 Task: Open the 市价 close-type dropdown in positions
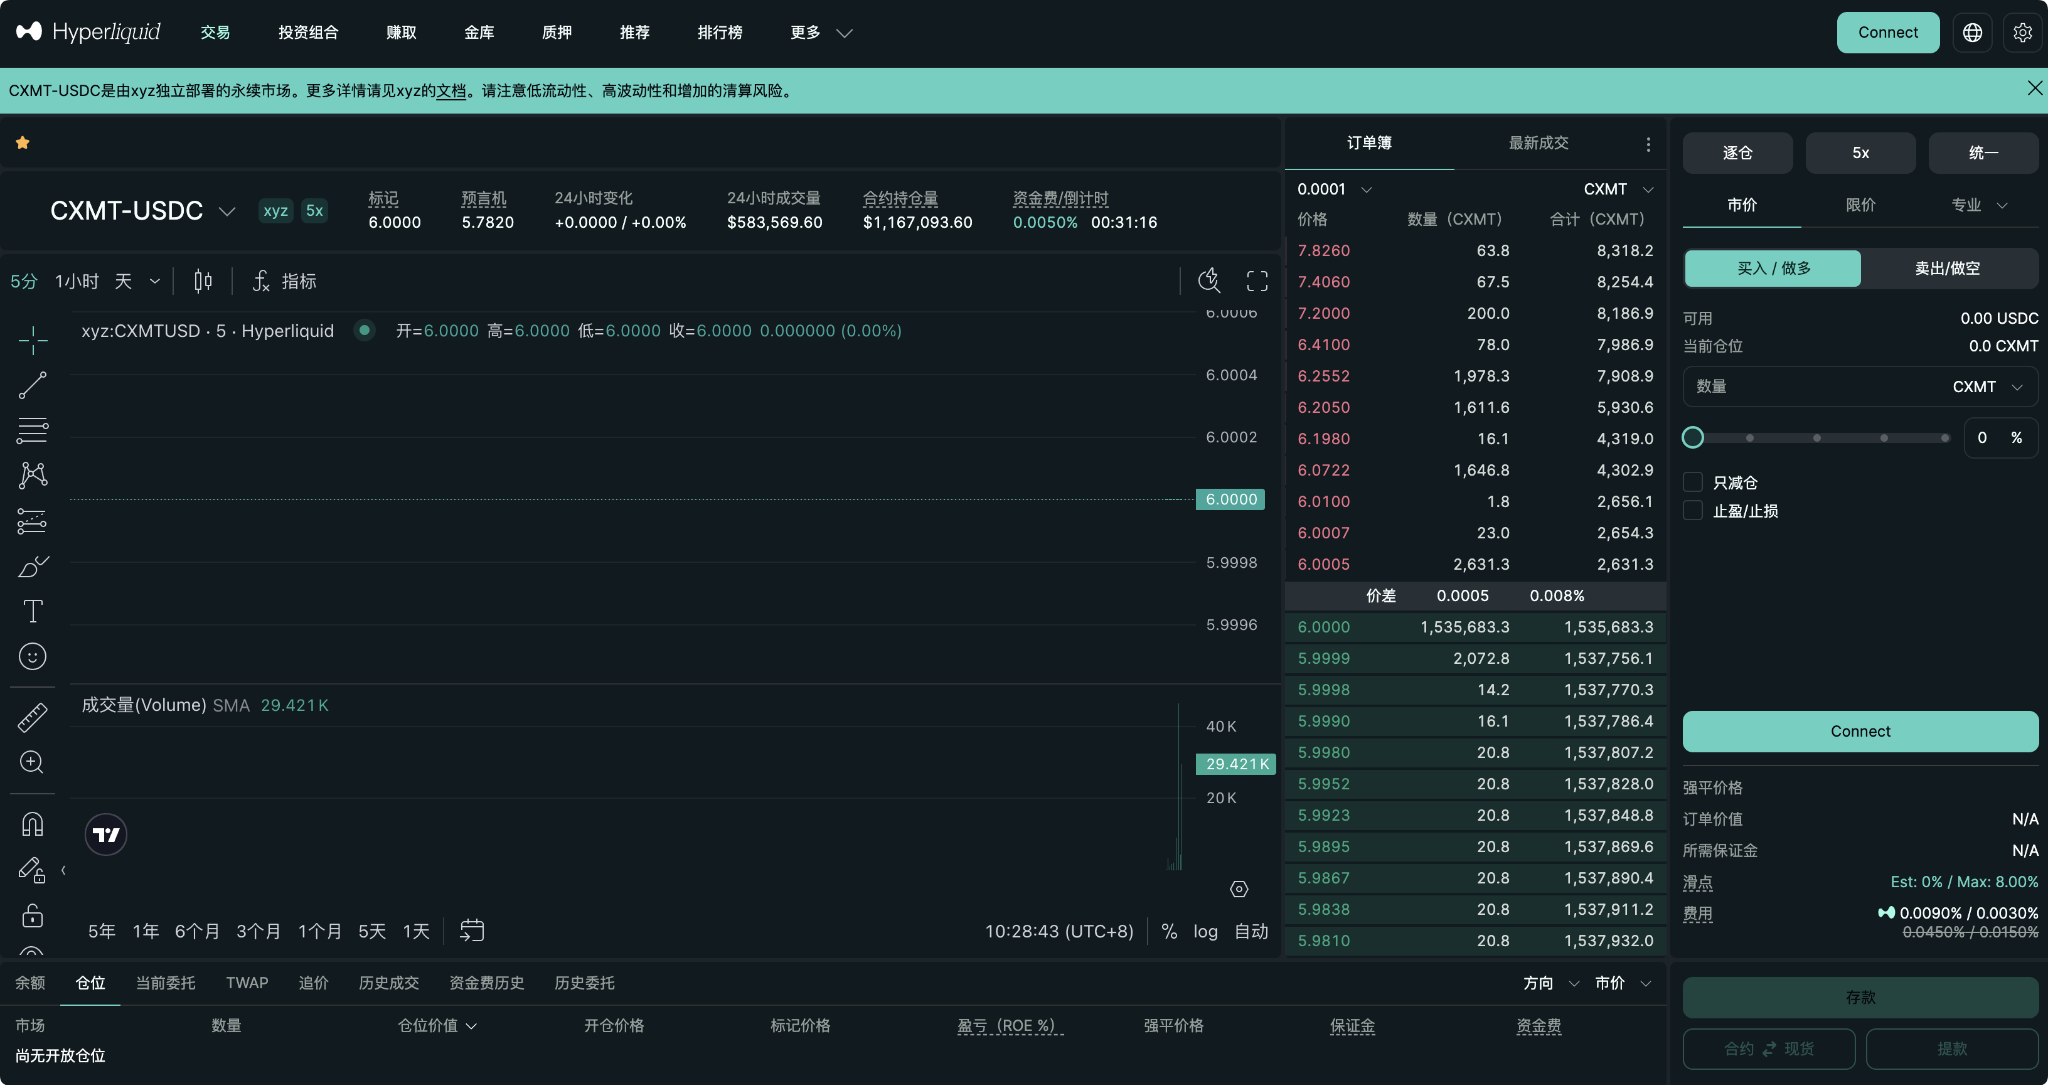click(x=1623, y=983)
